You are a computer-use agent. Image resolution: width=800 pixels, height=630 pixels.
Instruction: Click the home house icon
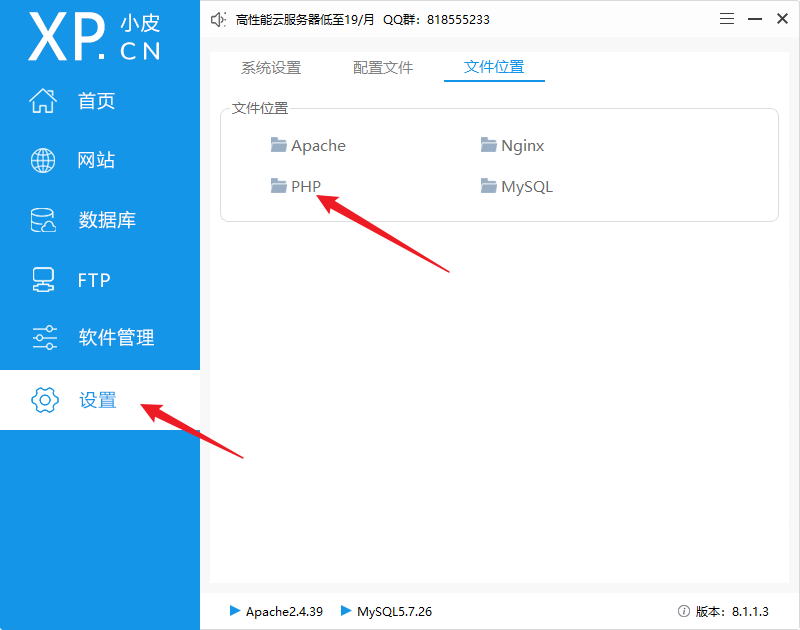pyautogui.click(x=43, y=100)
